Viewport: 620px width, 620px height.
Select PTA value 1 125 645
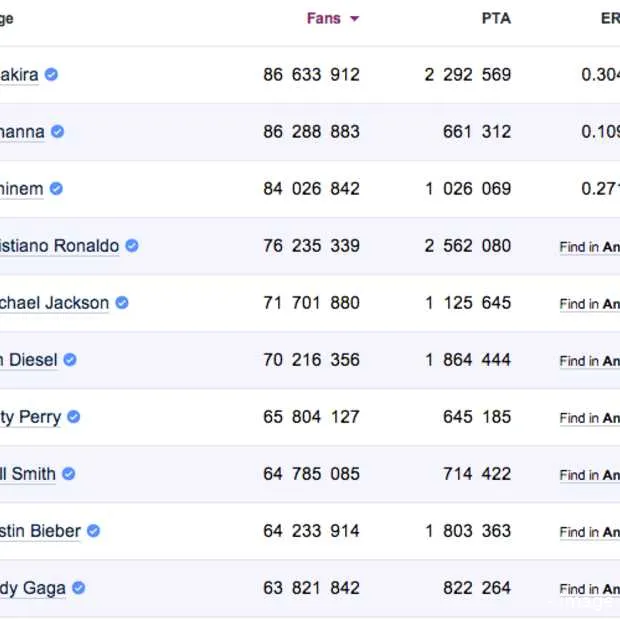point(468,303)
